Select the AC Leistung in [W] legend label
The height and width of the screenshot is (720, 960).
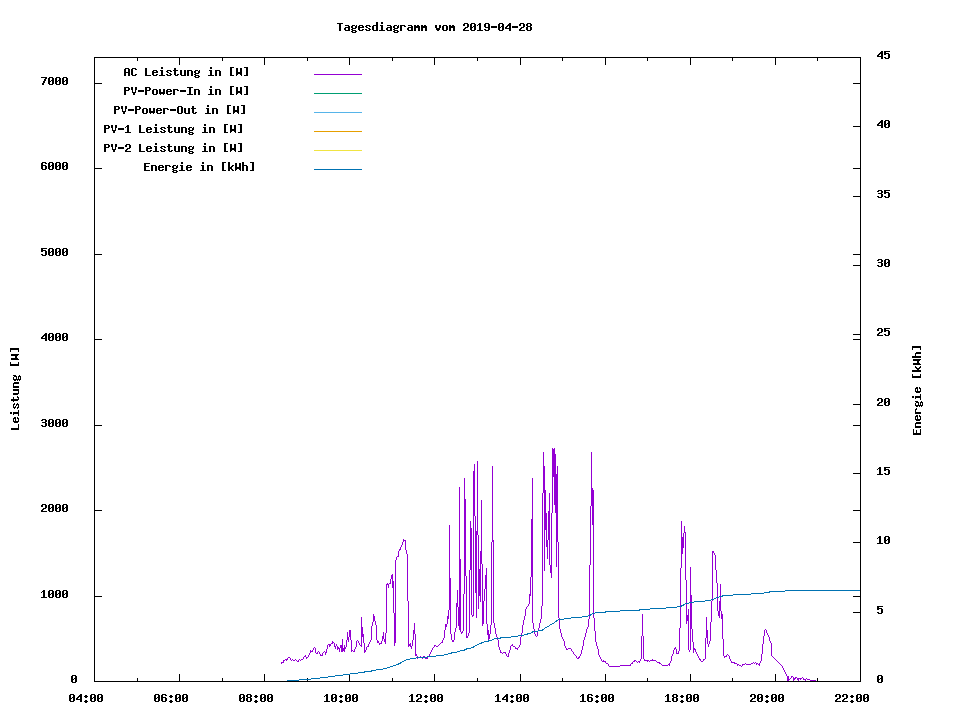coord(186,72)
